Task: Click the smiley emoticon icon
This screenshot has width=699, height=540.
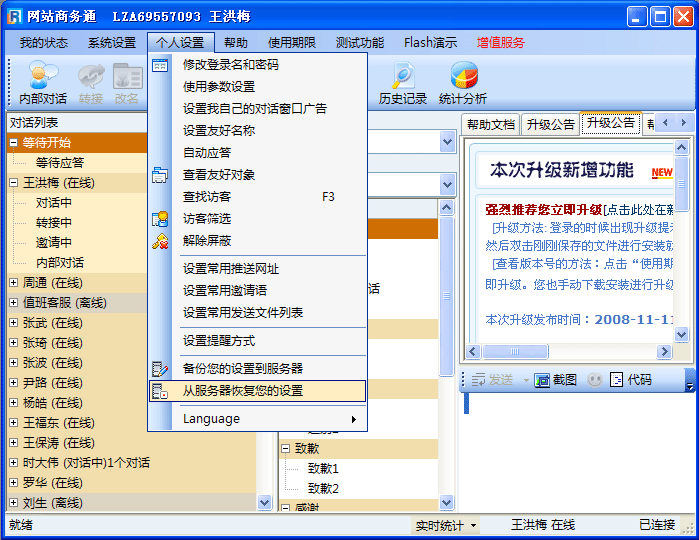Action: [595, 380]
